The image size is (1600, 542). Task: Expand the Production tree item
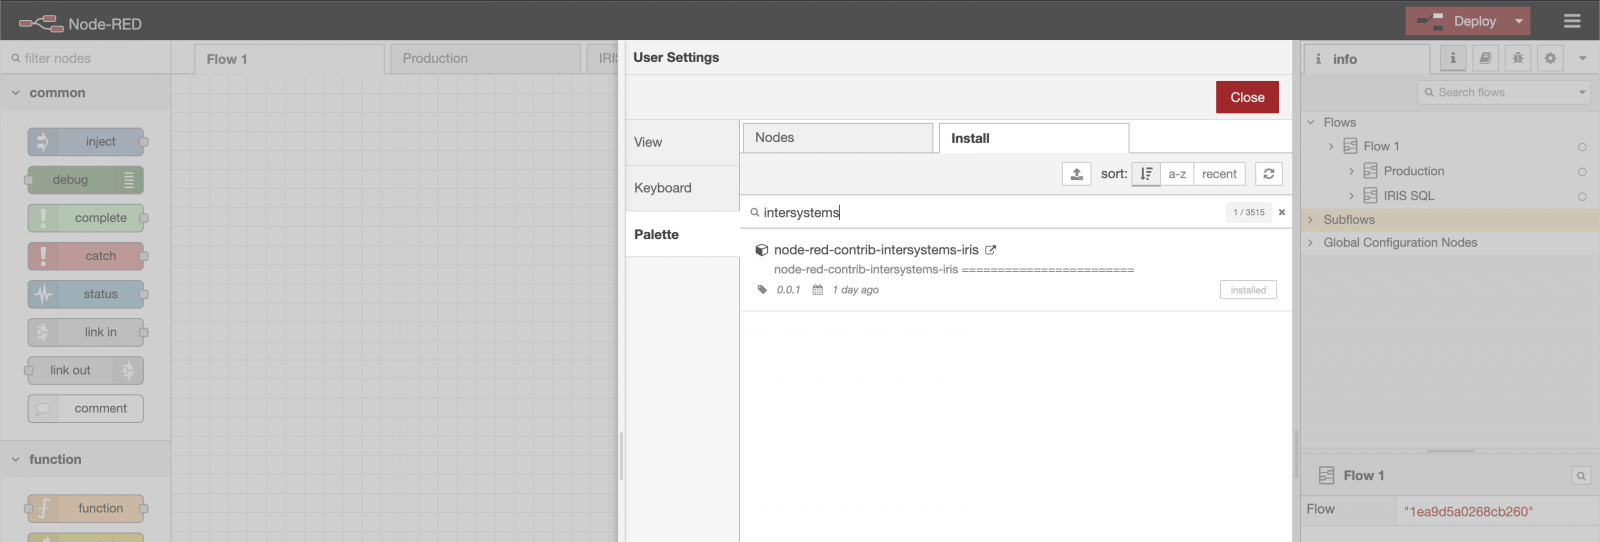pos(1351,171)
